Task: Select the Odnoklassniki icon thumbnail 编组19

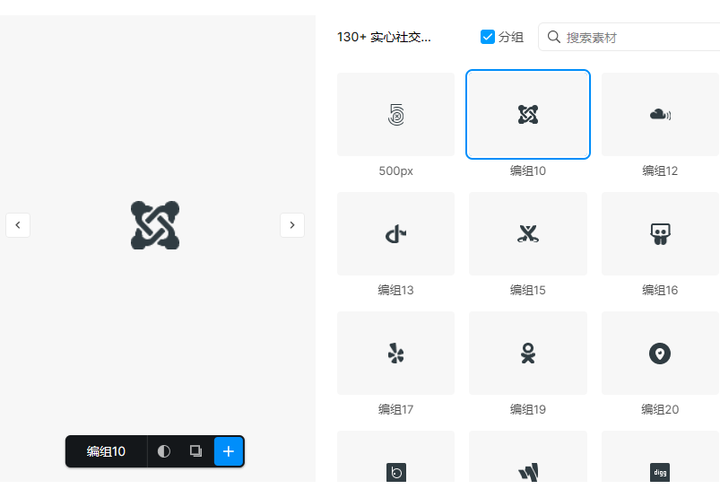Action: (x=528, y=353)
